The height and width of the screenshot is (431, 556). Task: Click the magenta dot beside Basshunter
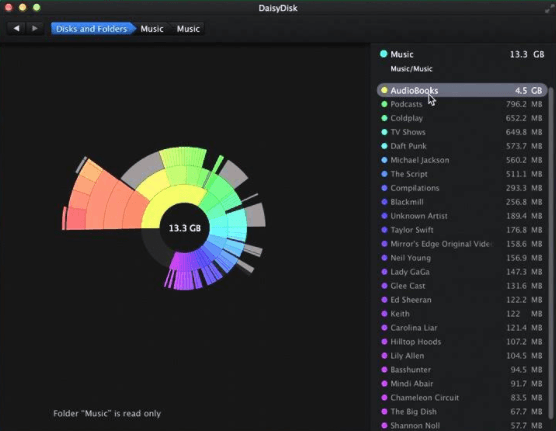click(384, 369)
